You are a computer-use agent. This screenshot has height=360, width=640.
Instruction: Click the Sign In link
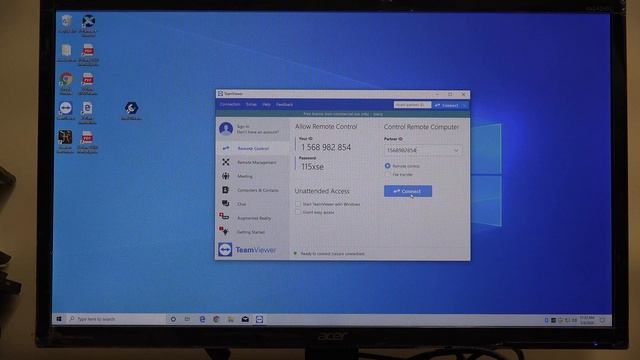[x=243, y=127]
